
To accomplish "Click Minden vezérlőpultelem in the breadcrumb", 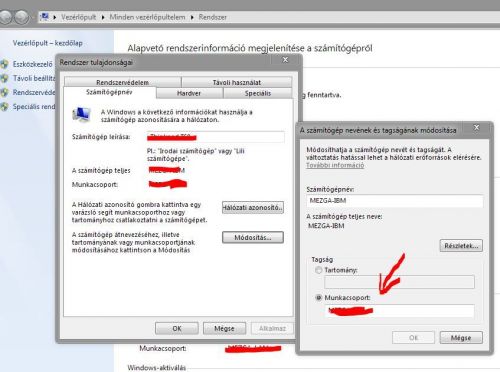I will pos(147,17).
